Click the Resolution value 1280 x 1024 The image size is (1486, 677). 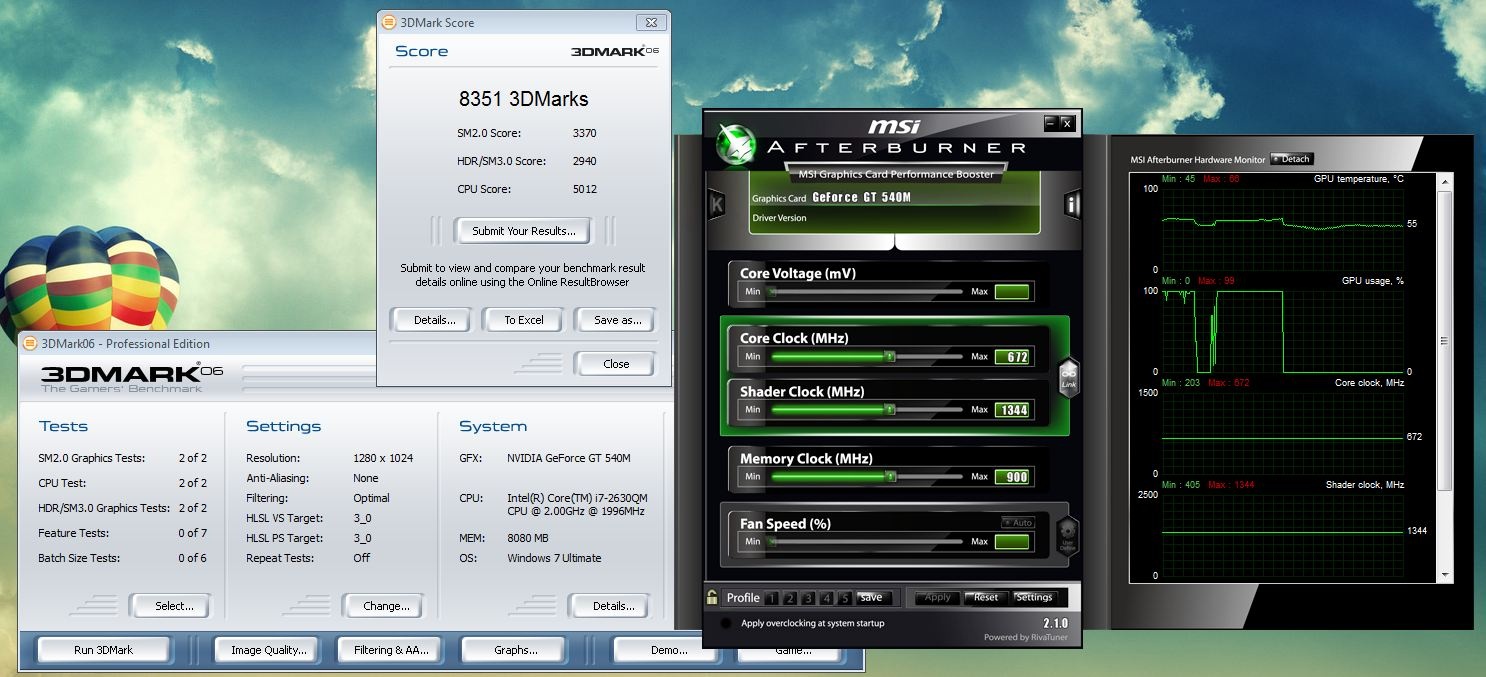click(383, 458)
